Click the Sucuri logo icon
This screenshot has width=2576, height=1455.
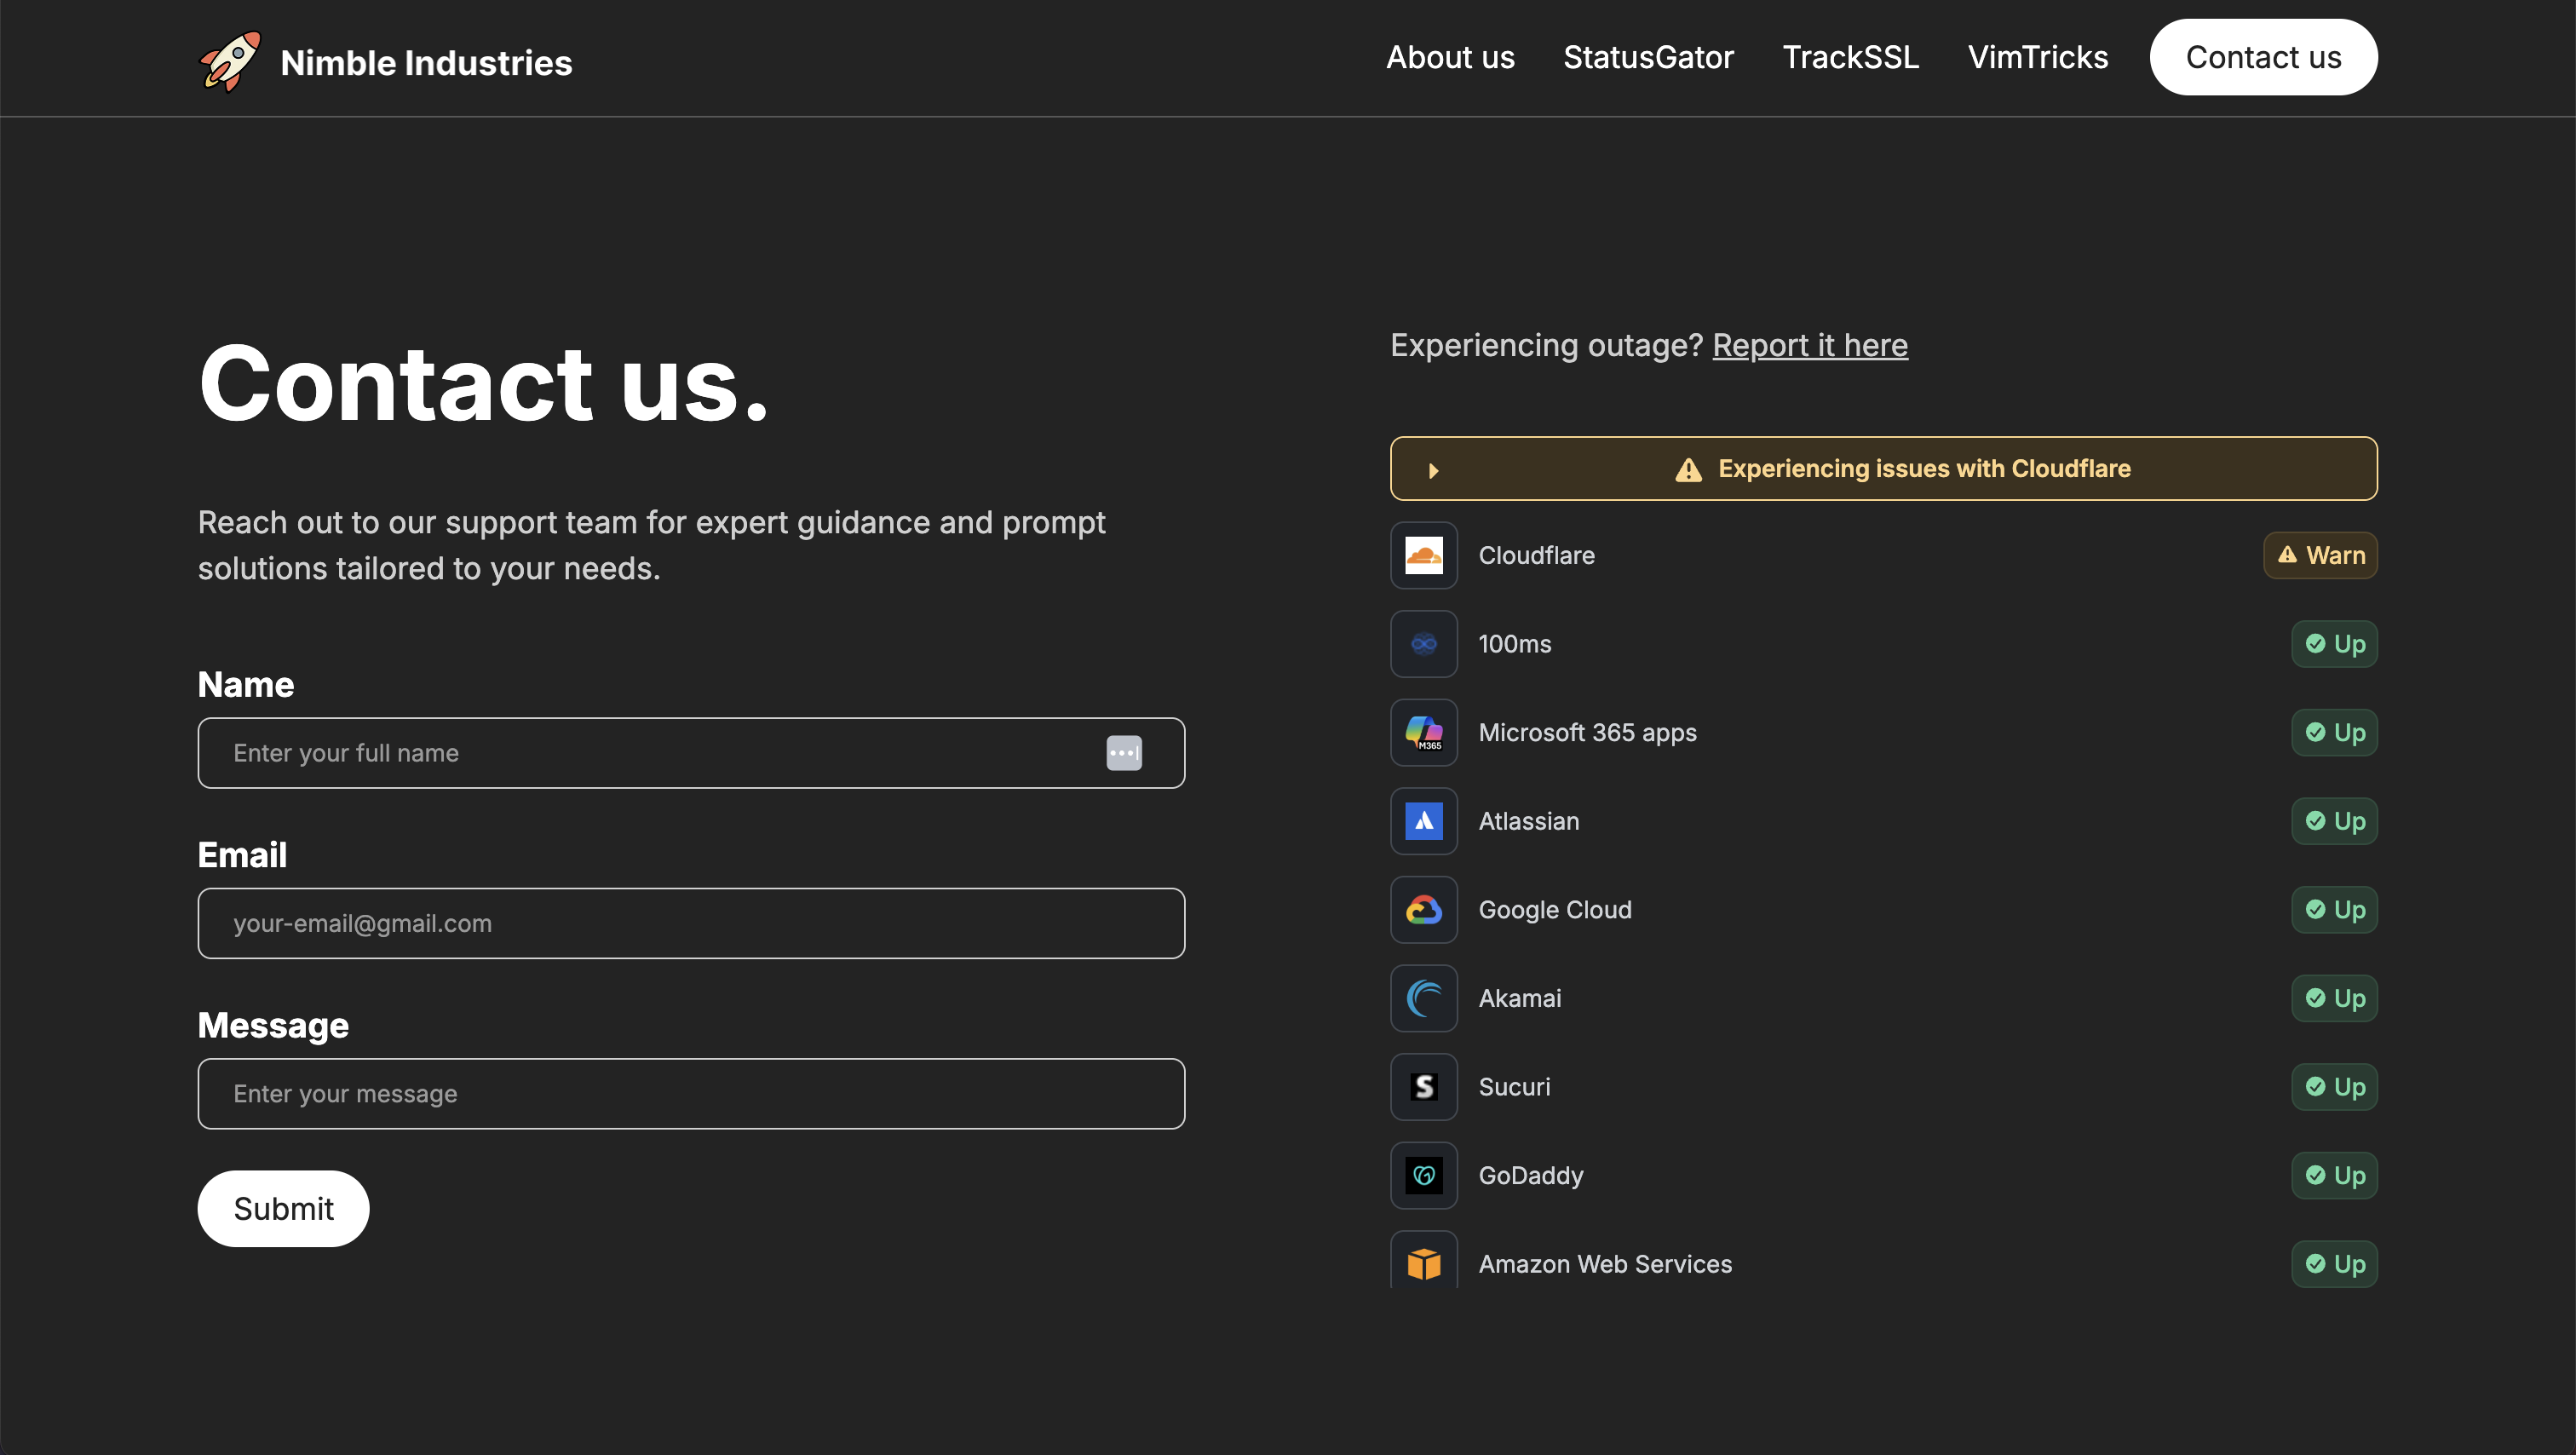tap(1423, 1087)
